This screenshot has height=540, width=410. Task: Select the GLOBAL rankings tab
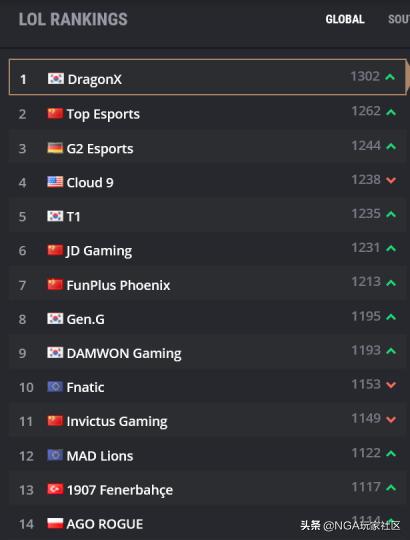[345, 19]
